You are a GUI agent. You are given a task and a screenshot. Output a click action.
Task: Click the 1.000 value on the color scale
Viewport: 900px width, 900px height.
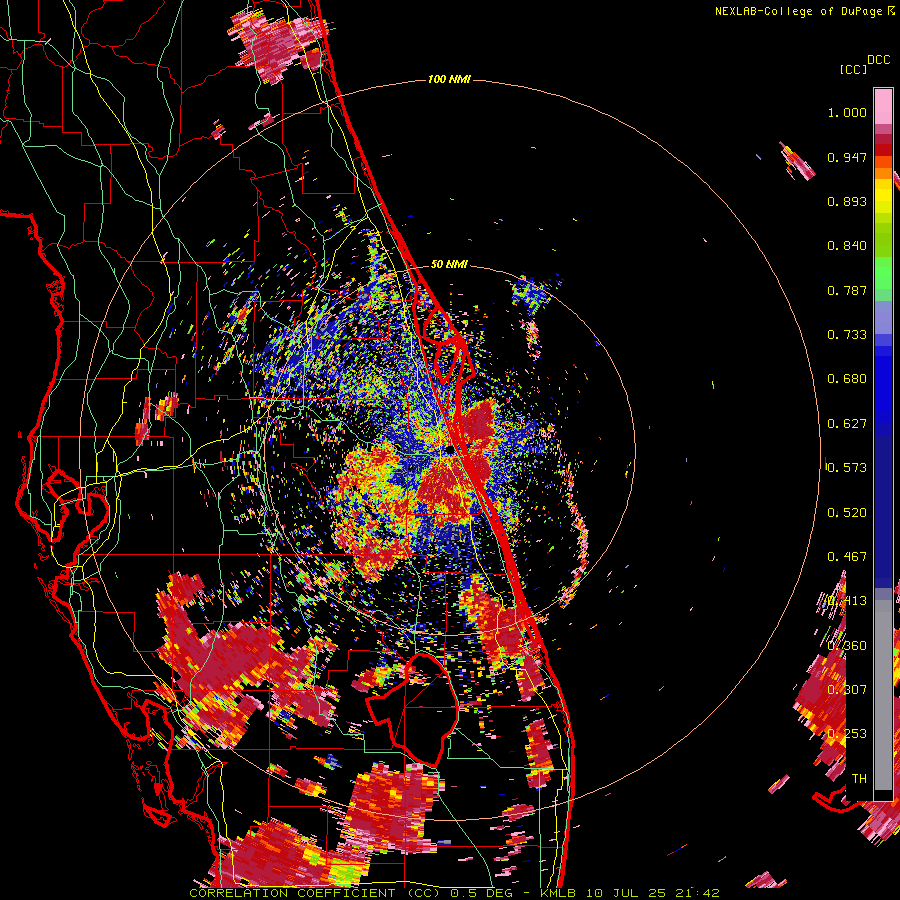click(x=847, y=112)
